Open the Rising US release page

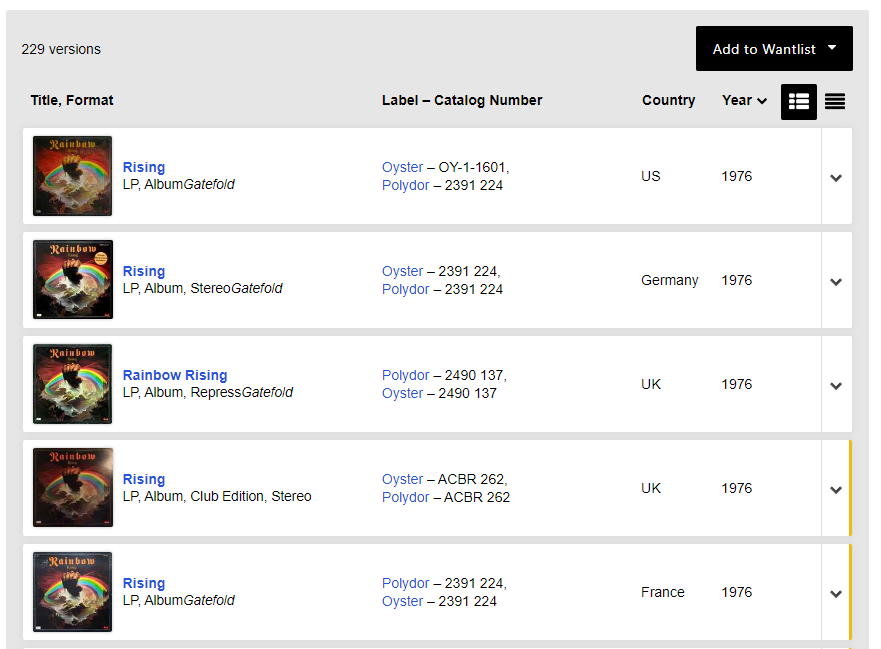point(143,167)
